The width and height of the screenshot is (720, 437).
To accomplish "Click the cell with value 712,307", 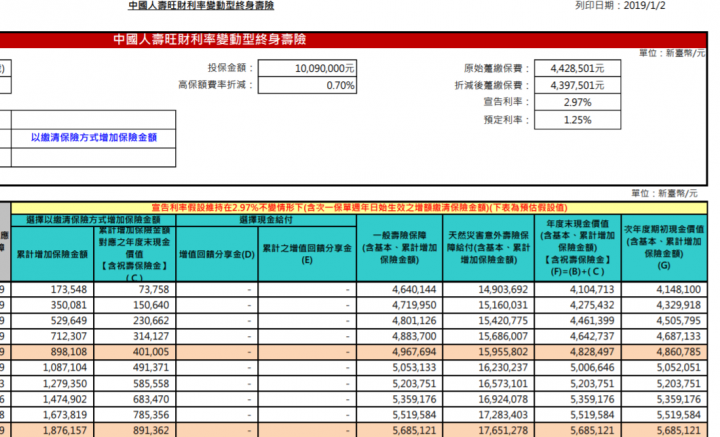I will click(x=52, y=336).
